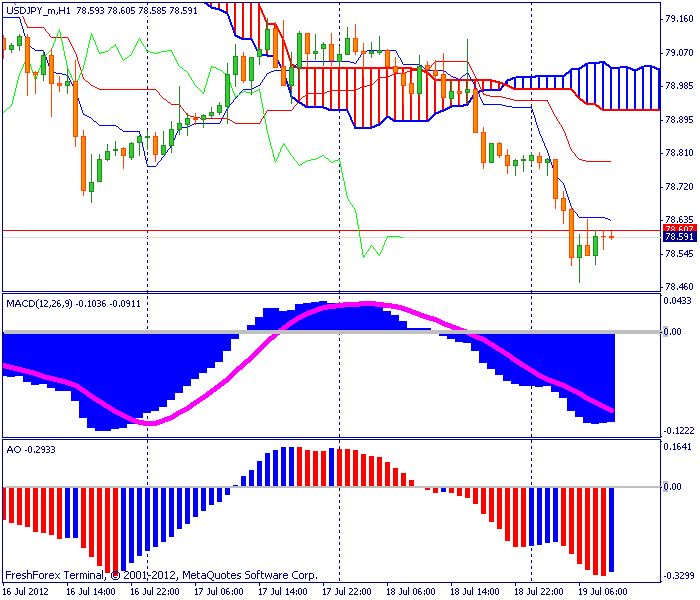Viewport: 700px width, 600px height.
Task: Click the 0.1641 AO scale value
Action: click(678, 447)
